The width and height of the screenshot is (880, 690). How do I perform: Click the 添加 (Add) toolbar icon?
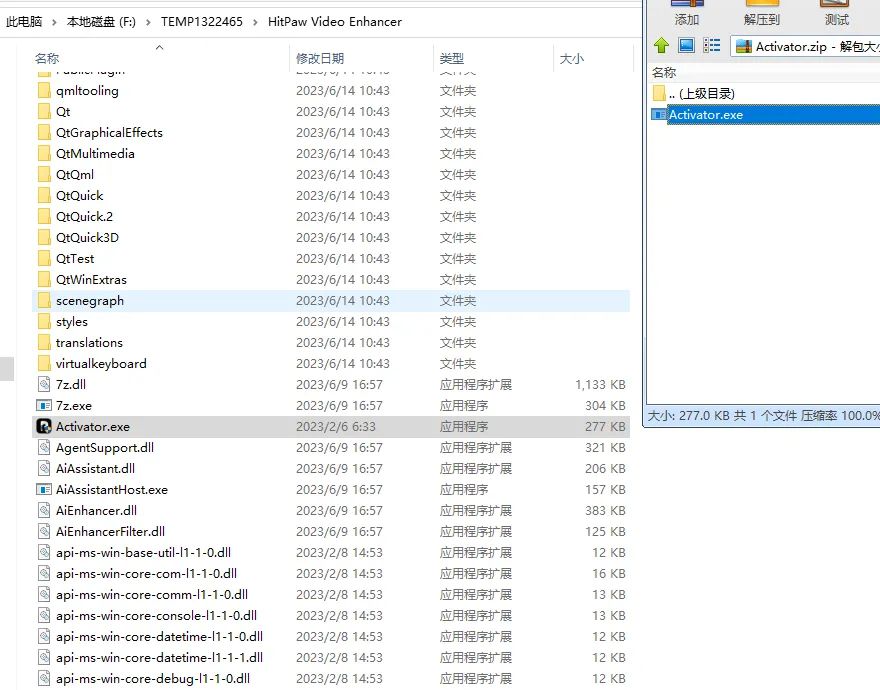(x=687, y=13)
